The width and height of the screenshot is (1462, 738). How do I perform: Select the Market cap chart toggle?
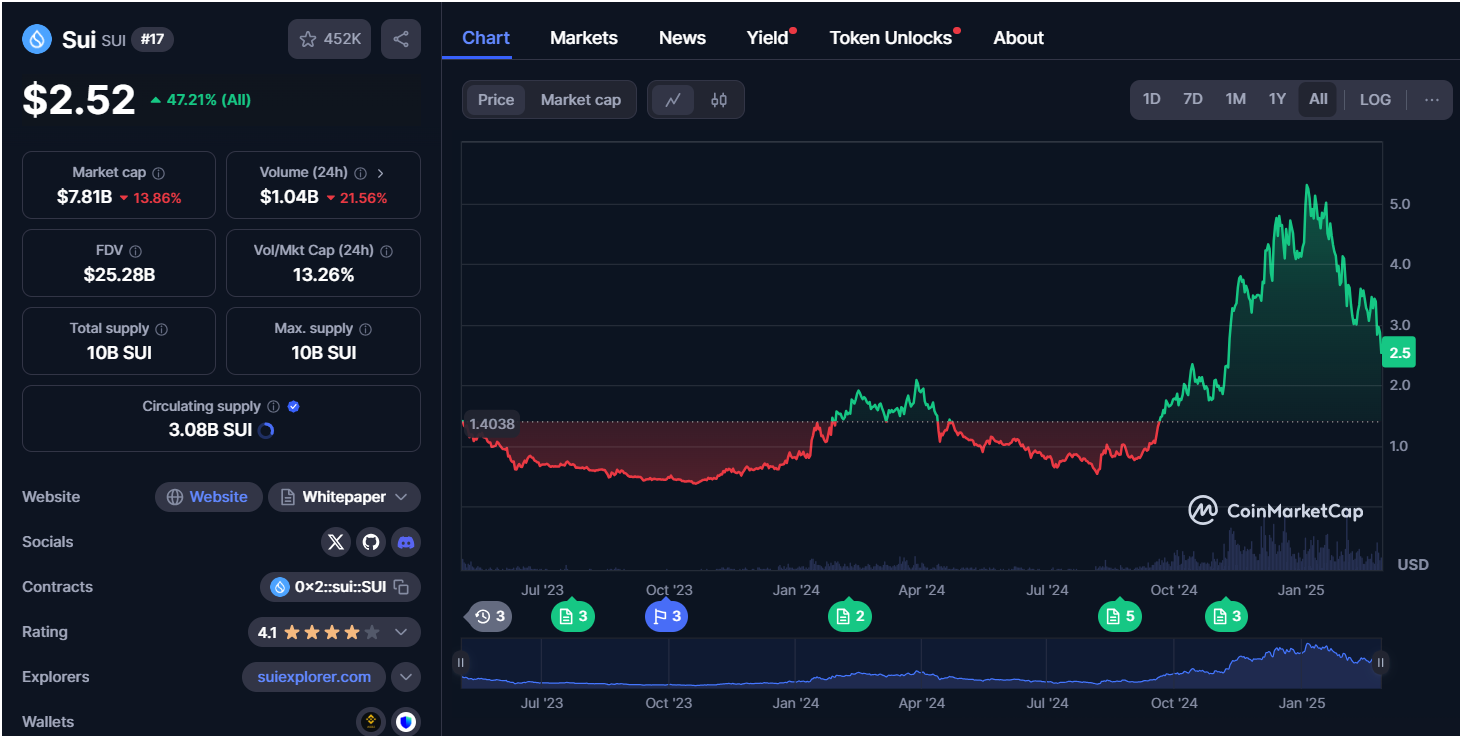click(581, 100)
